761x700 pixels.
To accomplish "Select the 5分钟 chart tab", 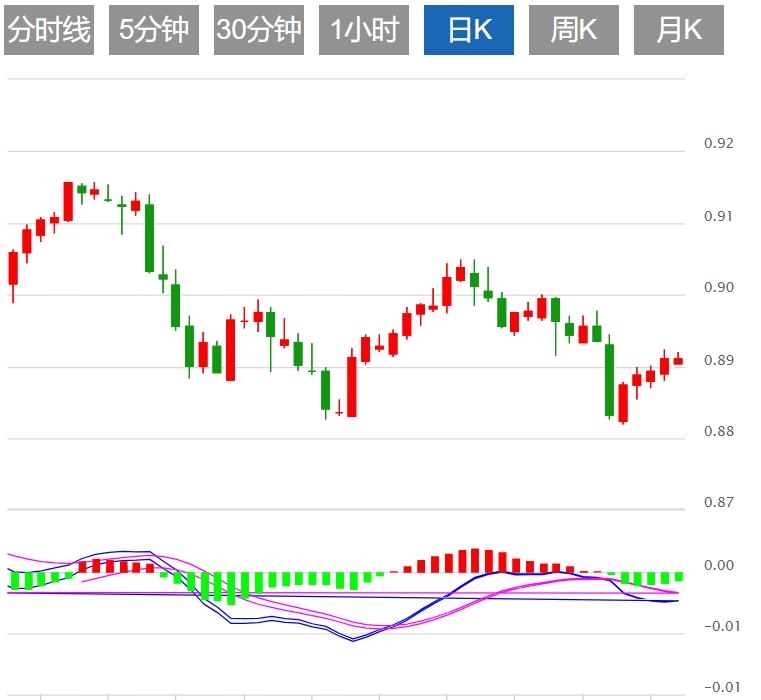I will pos(154,31).
